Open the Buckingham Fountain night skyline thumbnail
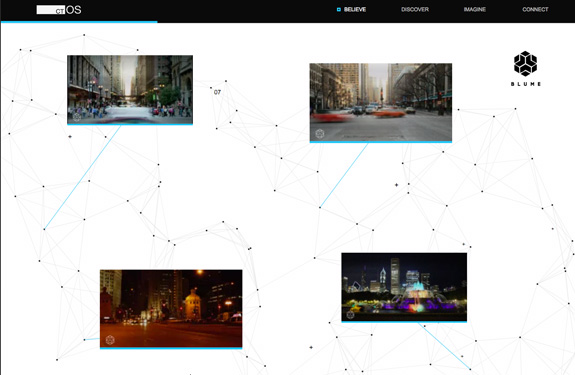575x375 pixels. pos(404,287)
